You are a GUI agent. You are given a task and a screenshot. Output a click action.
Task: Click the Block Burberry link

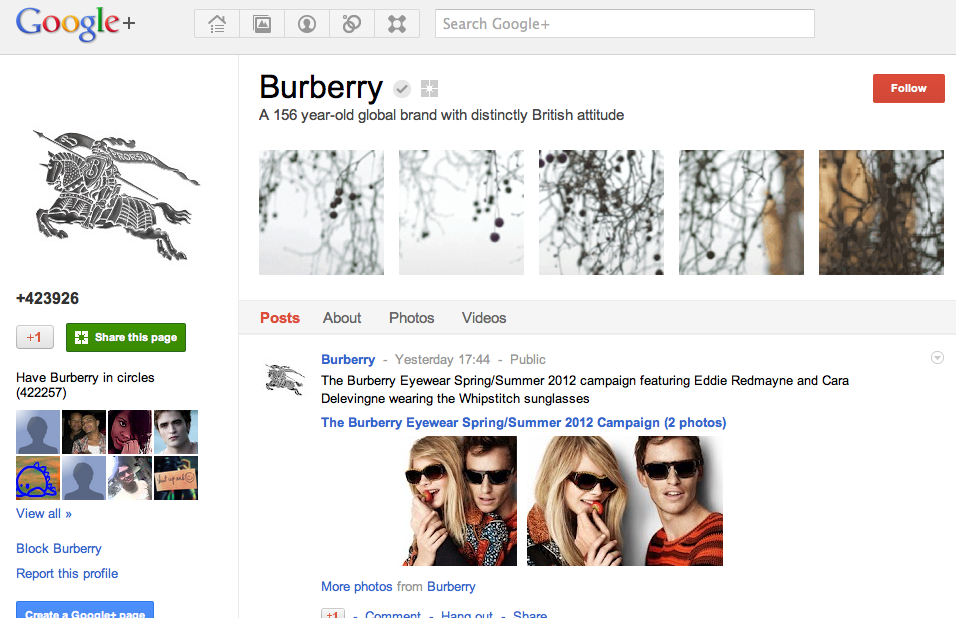[59, 549]
